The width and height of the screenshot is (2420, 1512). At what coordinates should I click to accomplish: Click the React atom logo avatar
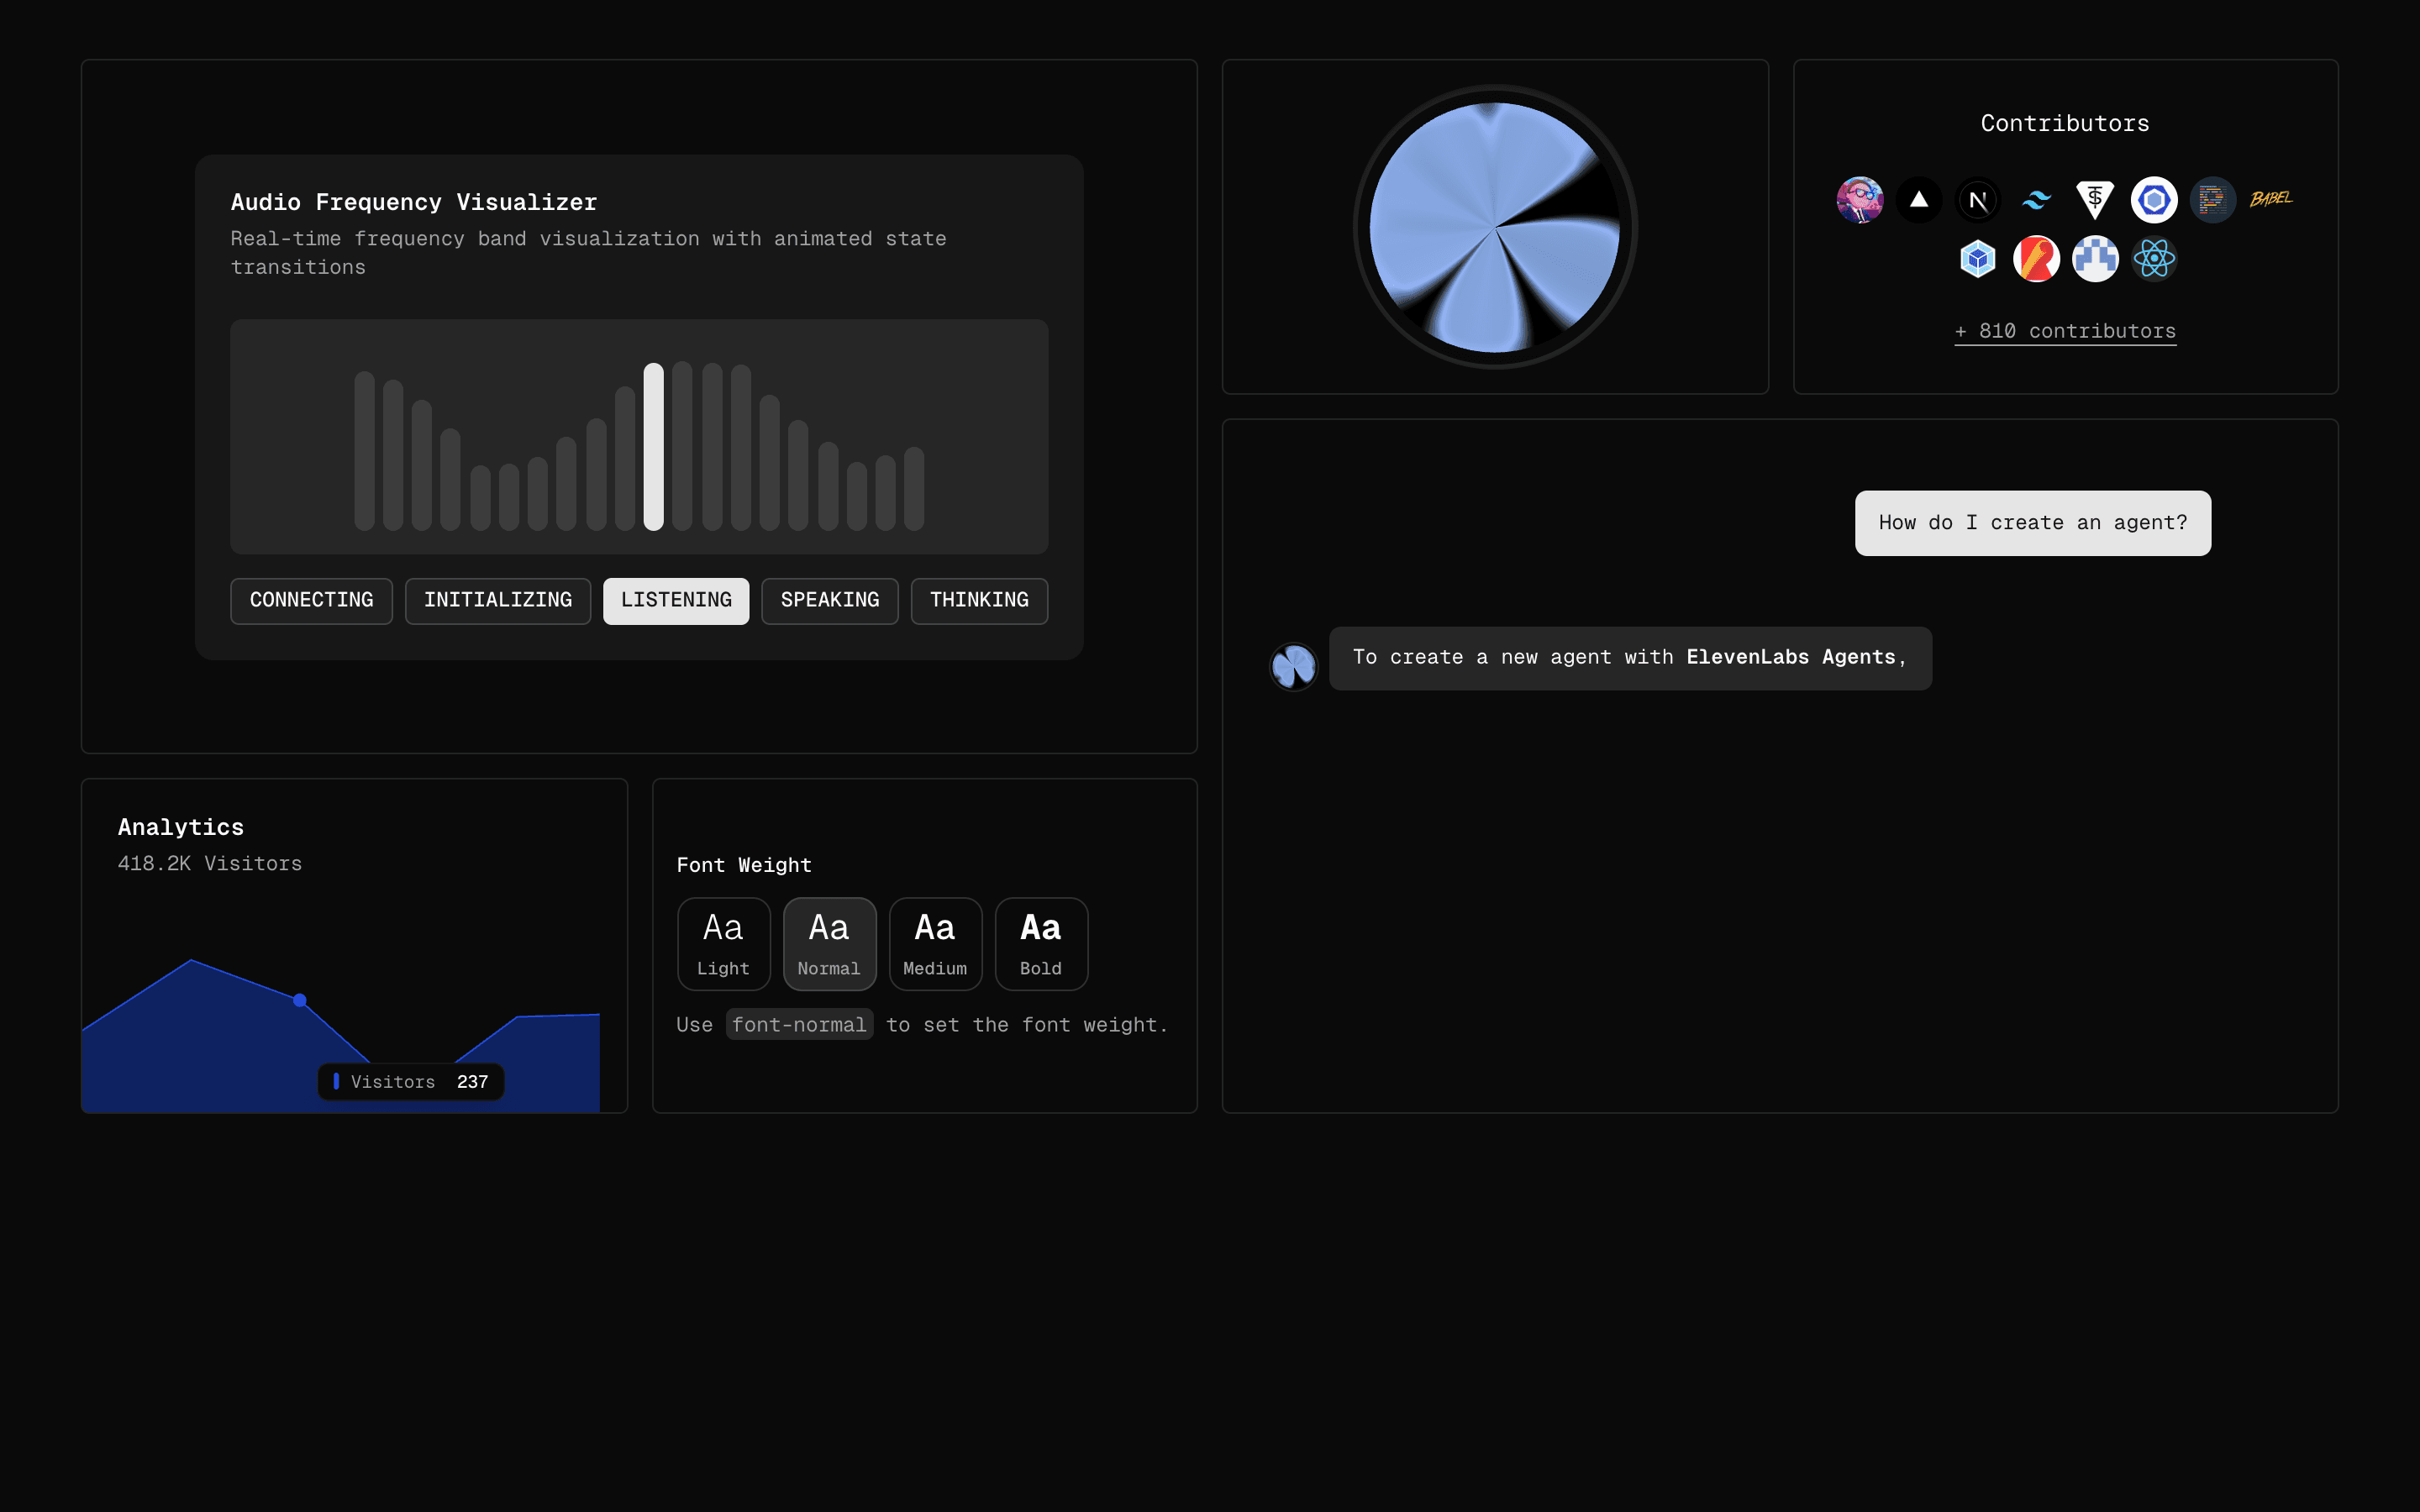pyautogui.click(x=2154, y=259)
